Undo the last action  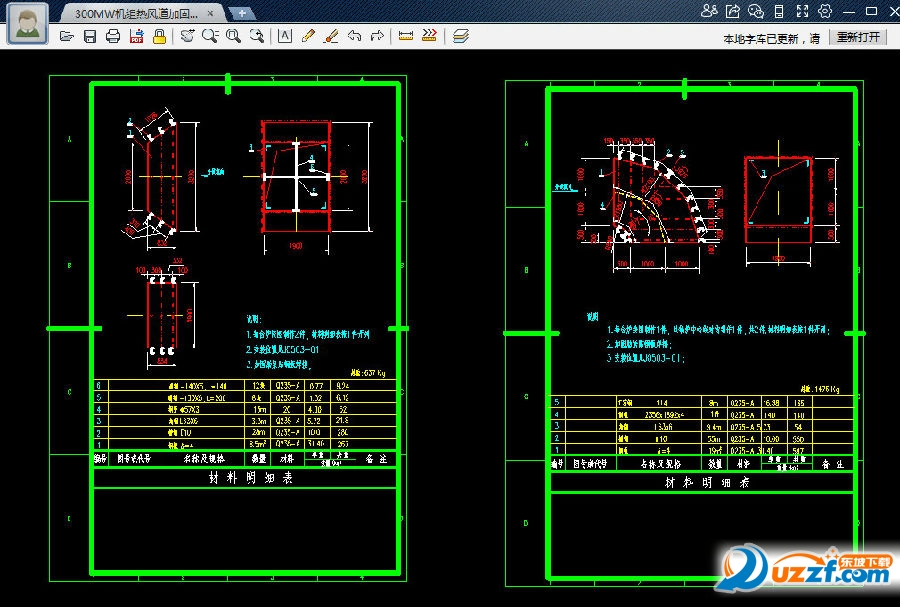[x=354, y=36]
